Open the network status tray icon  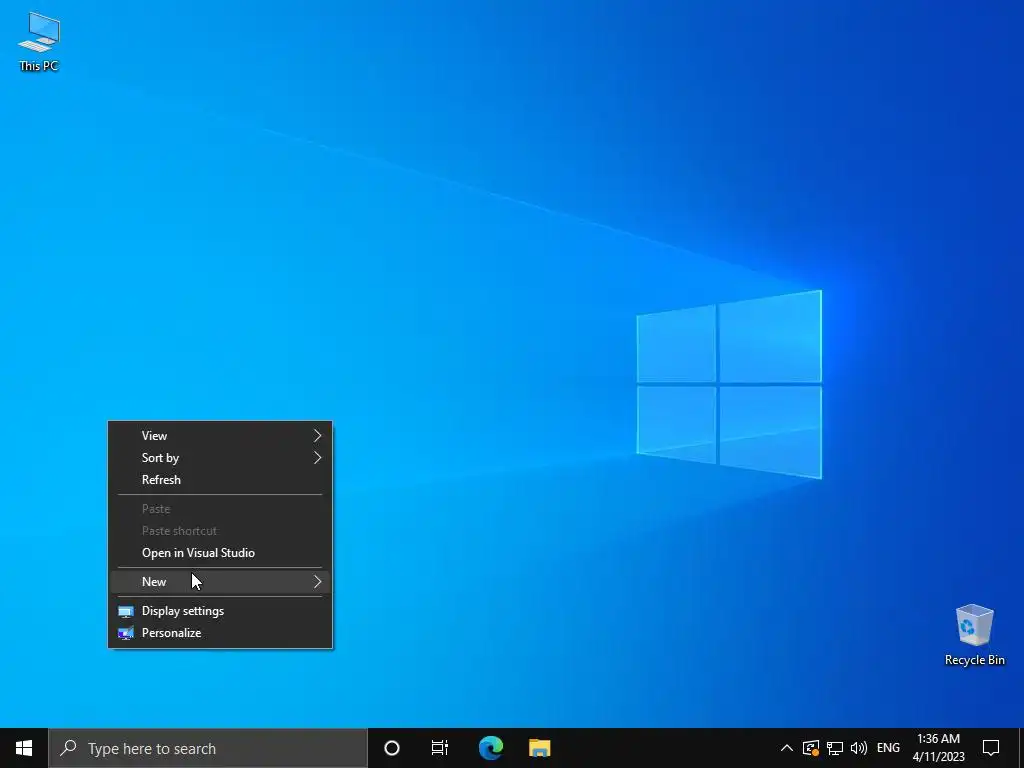[835, 748]
